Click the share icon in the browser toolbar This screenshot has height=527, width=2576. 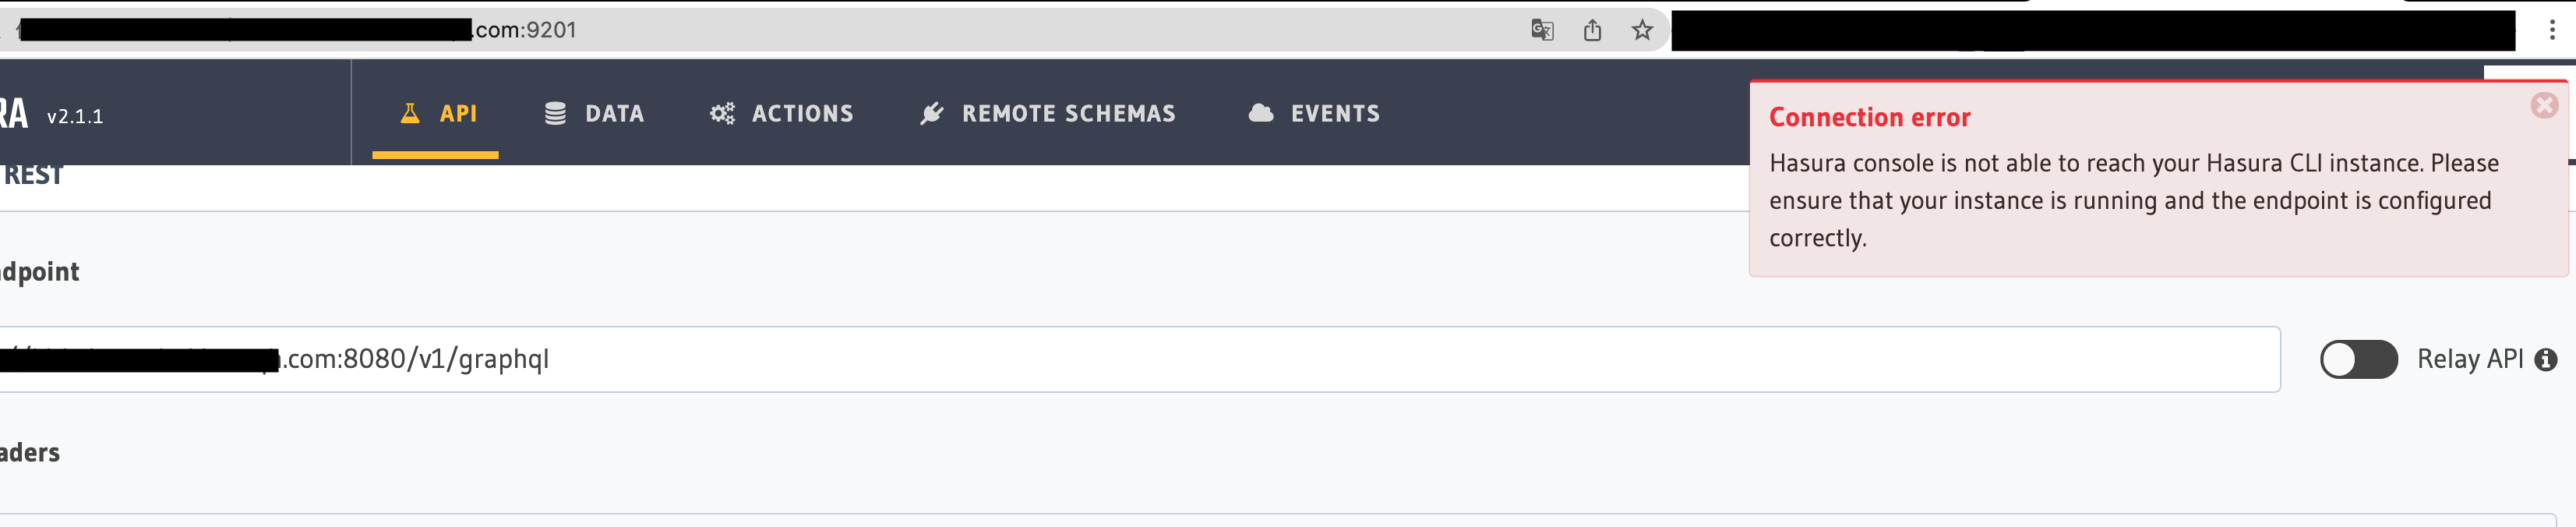1593,30
